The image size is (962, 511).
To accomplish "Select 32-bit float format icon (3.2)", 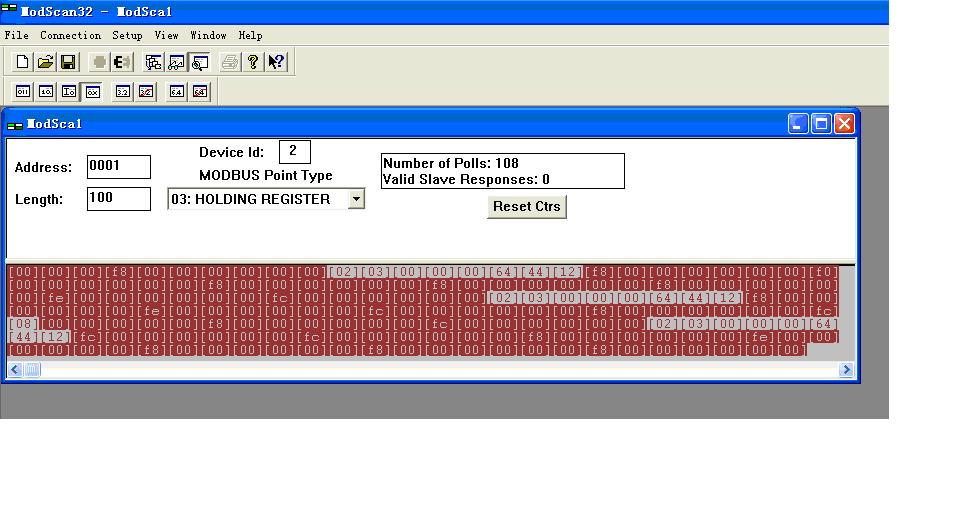I will pyautogui.click(x=123, y=91).
